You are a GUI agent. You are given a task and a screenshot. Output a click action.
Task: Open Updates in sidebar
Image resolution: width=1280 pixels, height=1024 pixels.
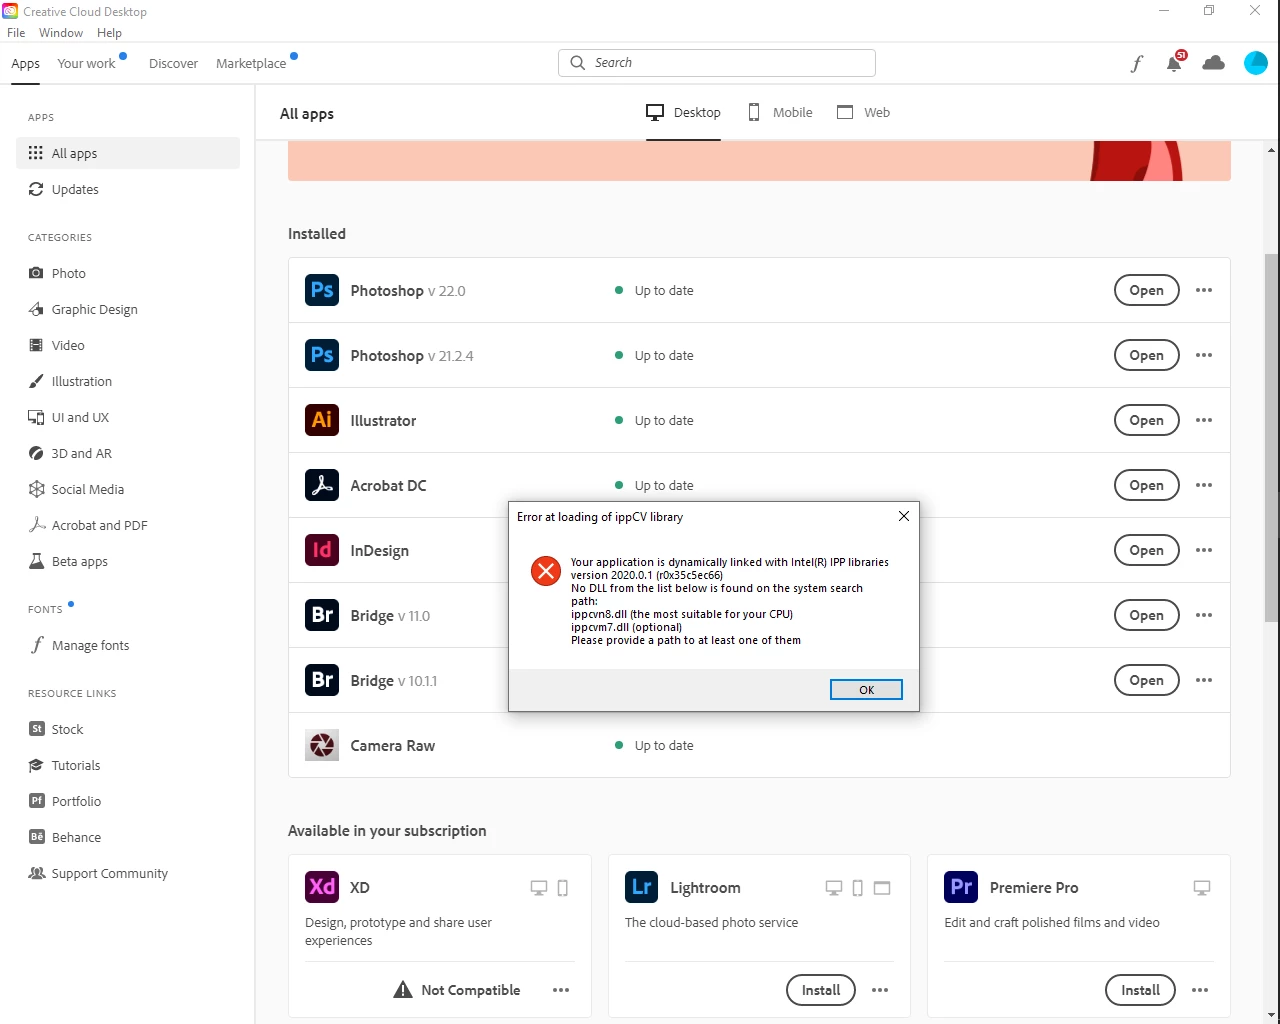[x=128, y=189]
